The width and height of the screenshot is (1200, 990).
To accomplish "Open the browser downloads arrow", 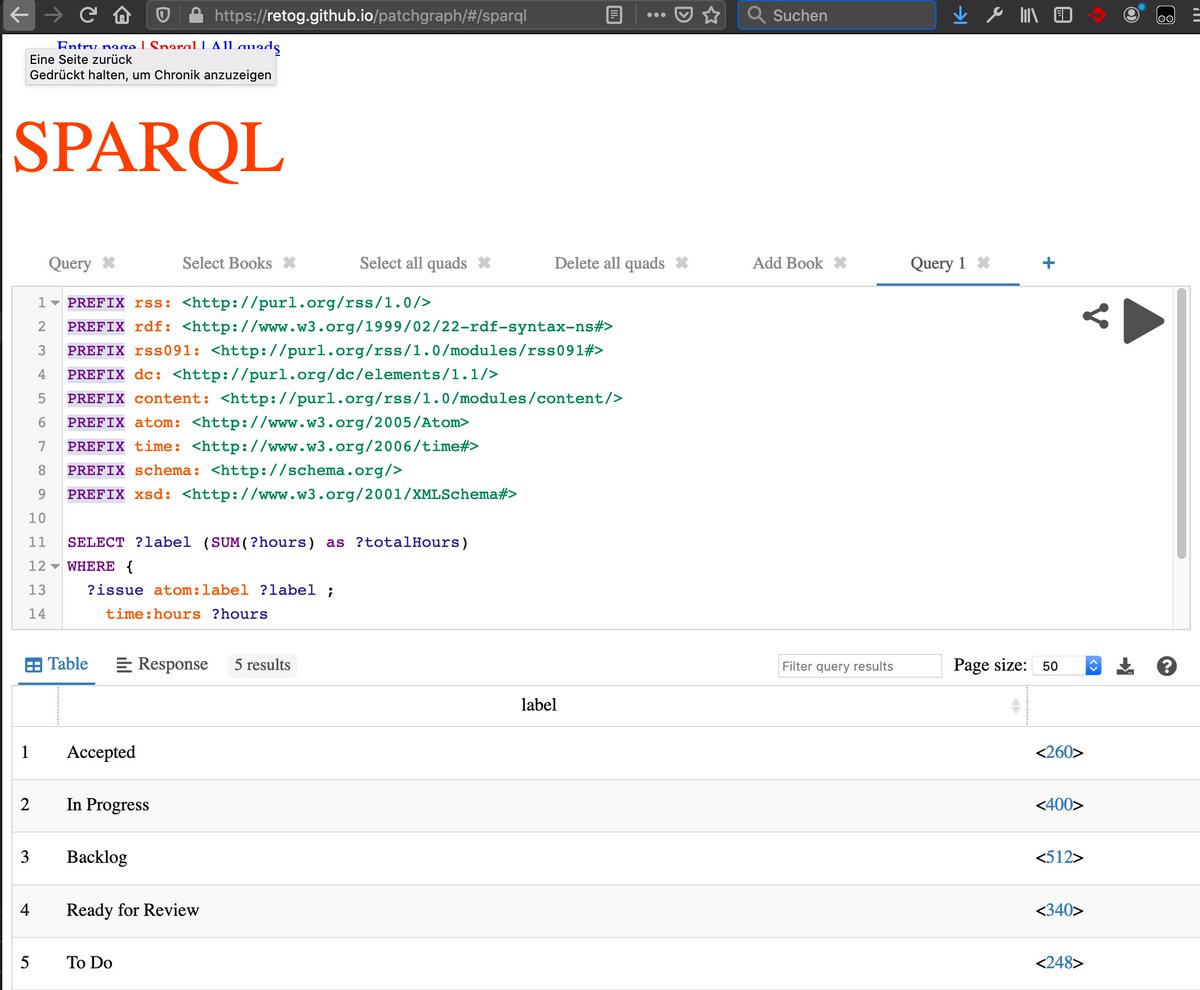I will tap(960, 15).
